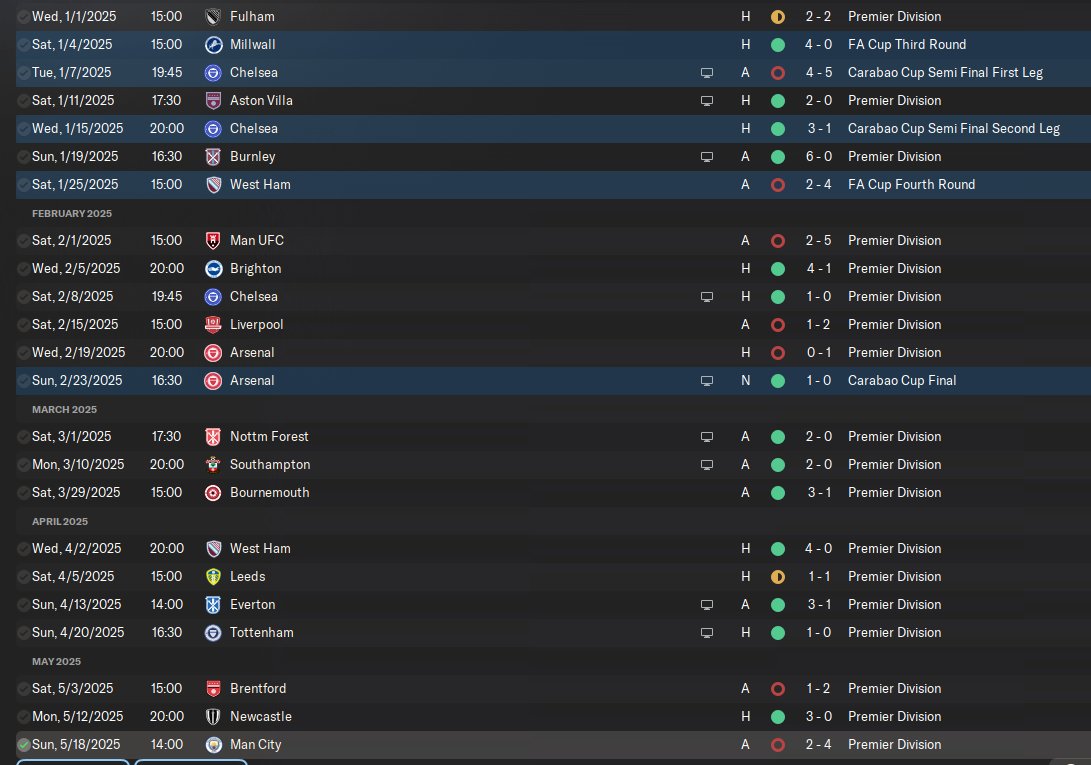Select the FA Cup Fourth Round row
Viewport: 1091px width, 765px height.
tap(500, 185)
